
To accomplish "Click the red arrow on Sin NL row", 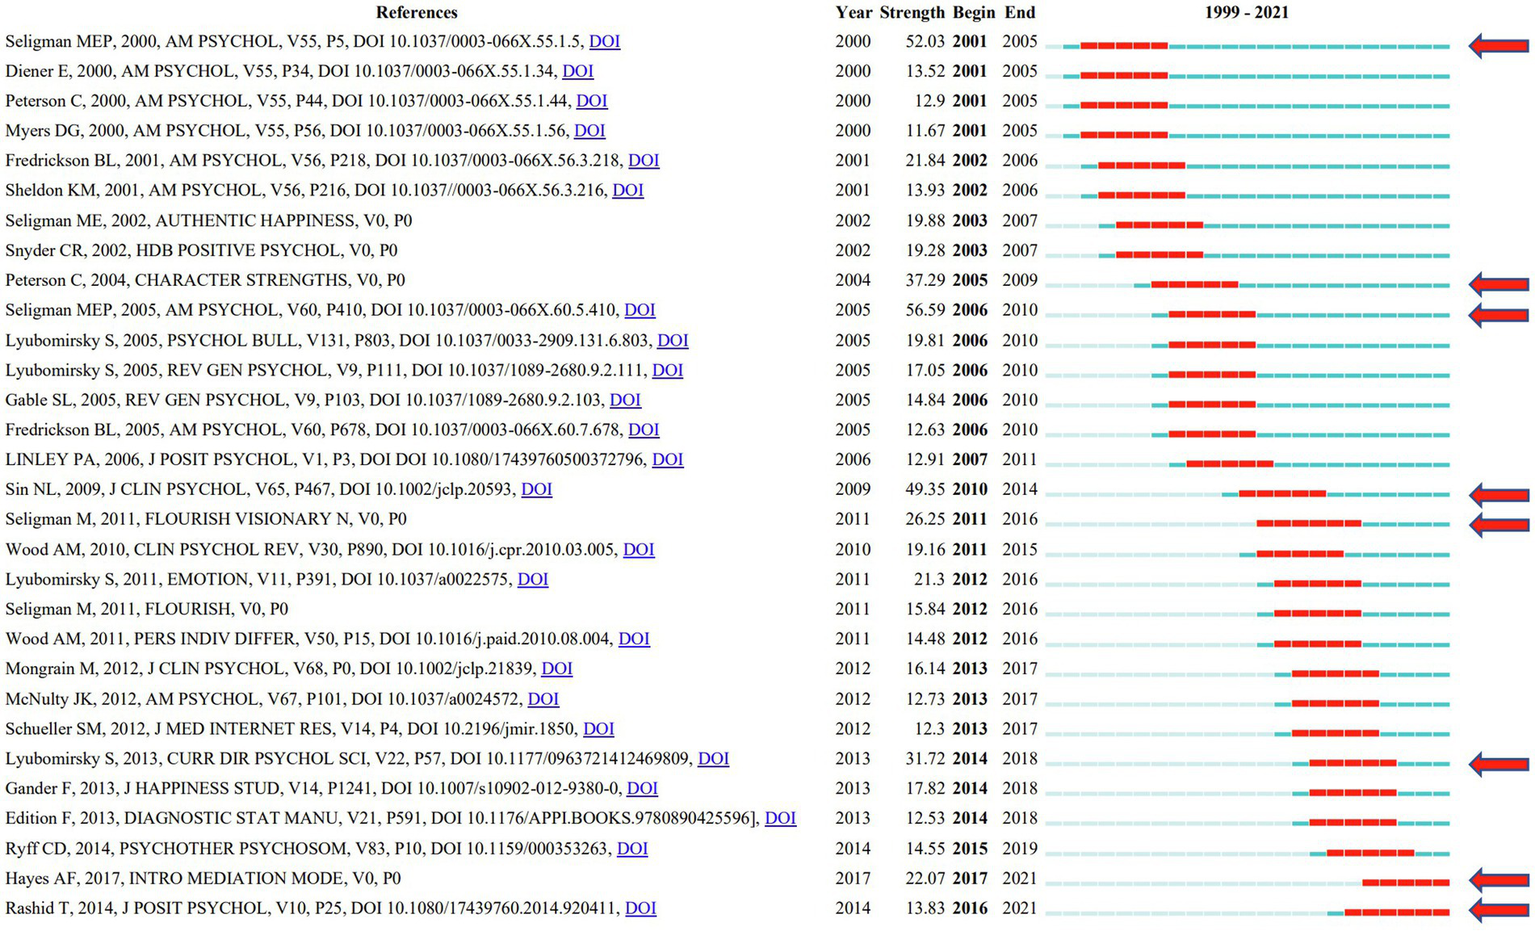I will pyautogui.click(x=1498, y=493).
